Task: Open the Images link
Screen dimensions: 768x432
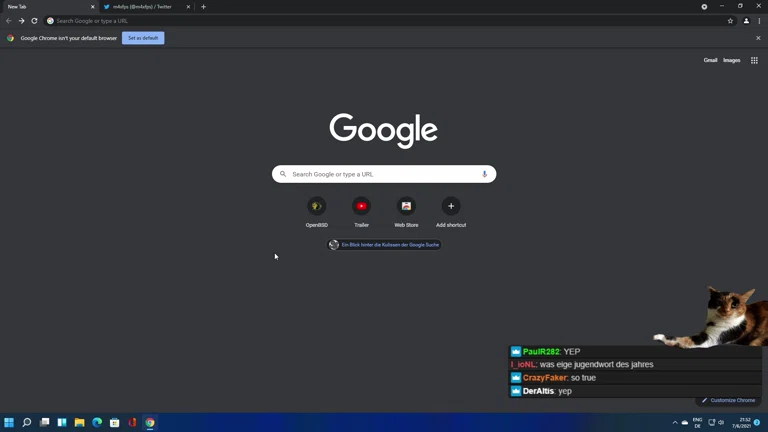Action: pyautogui.click(x=731, y=60)
